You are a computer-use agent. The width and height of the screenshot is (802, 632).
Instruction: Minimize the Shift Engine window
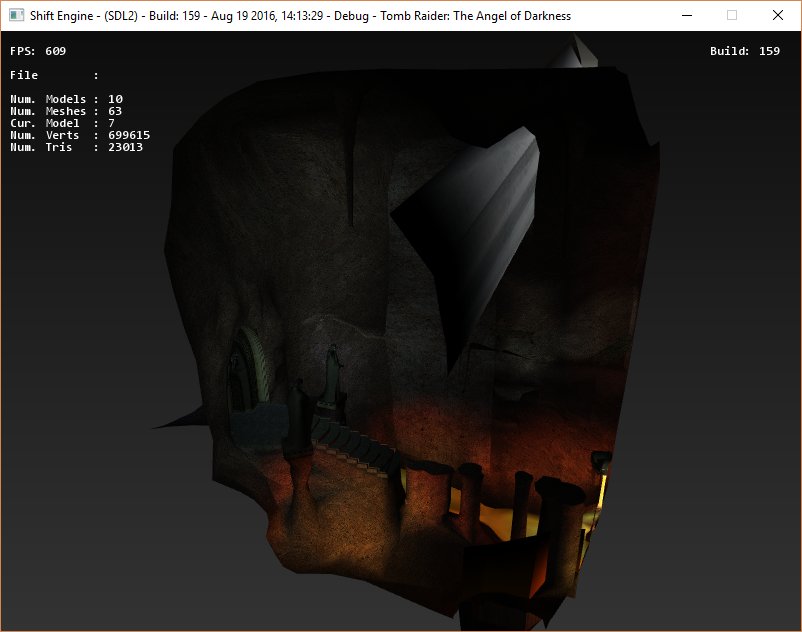click(x=685, y=16)
